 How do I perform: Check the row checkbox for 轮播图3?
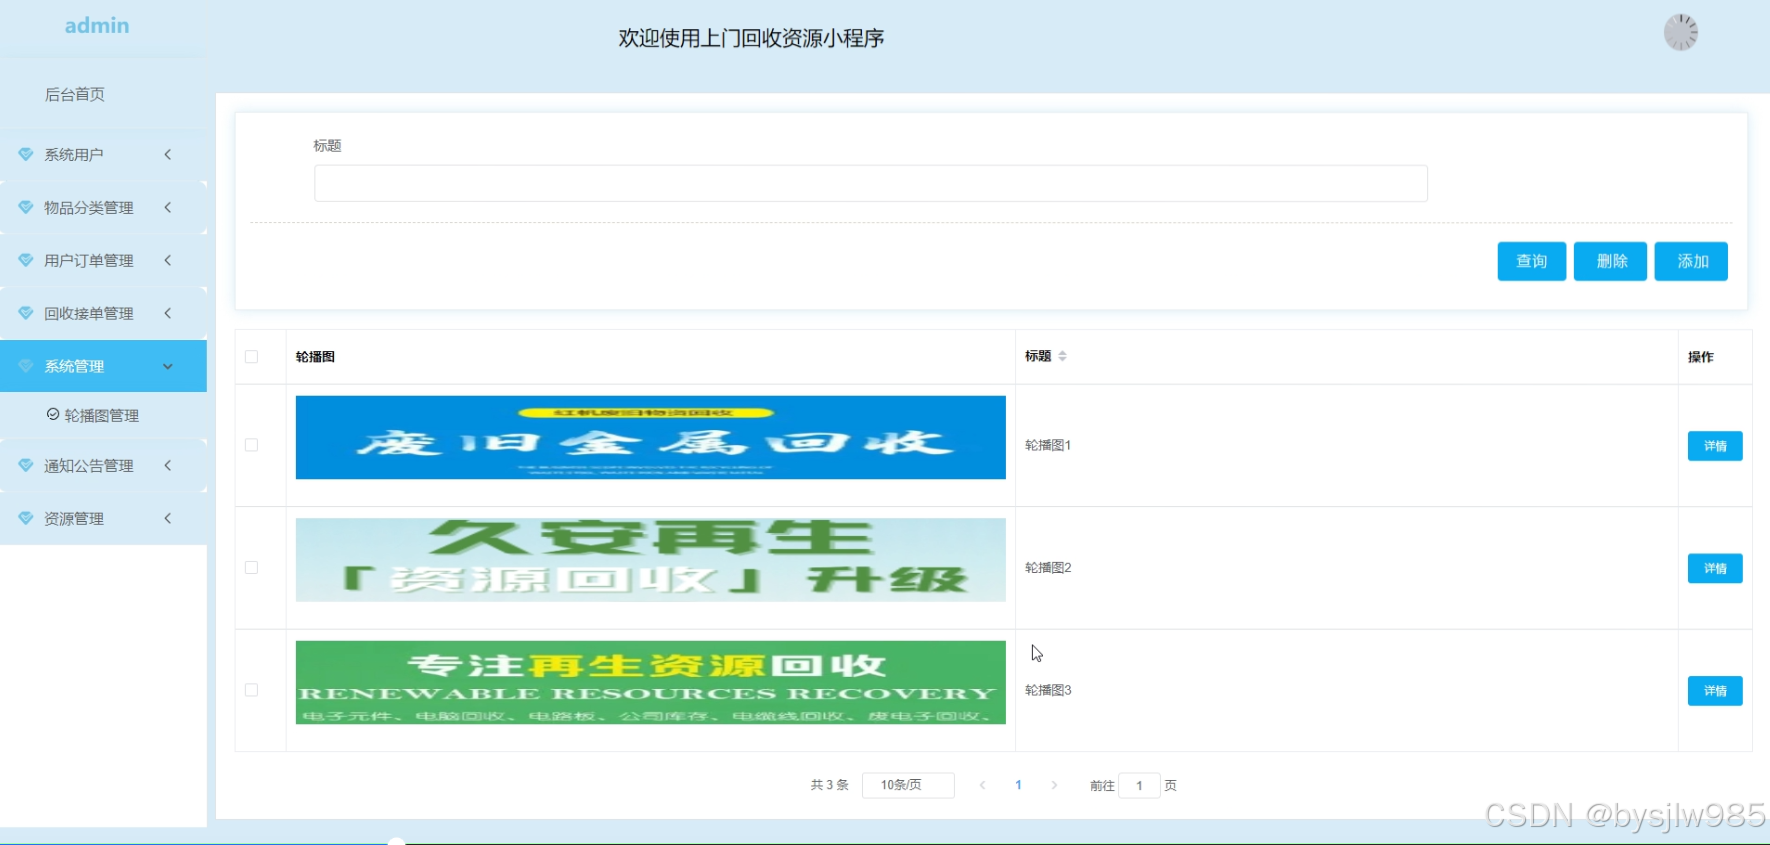click(252, 690)
